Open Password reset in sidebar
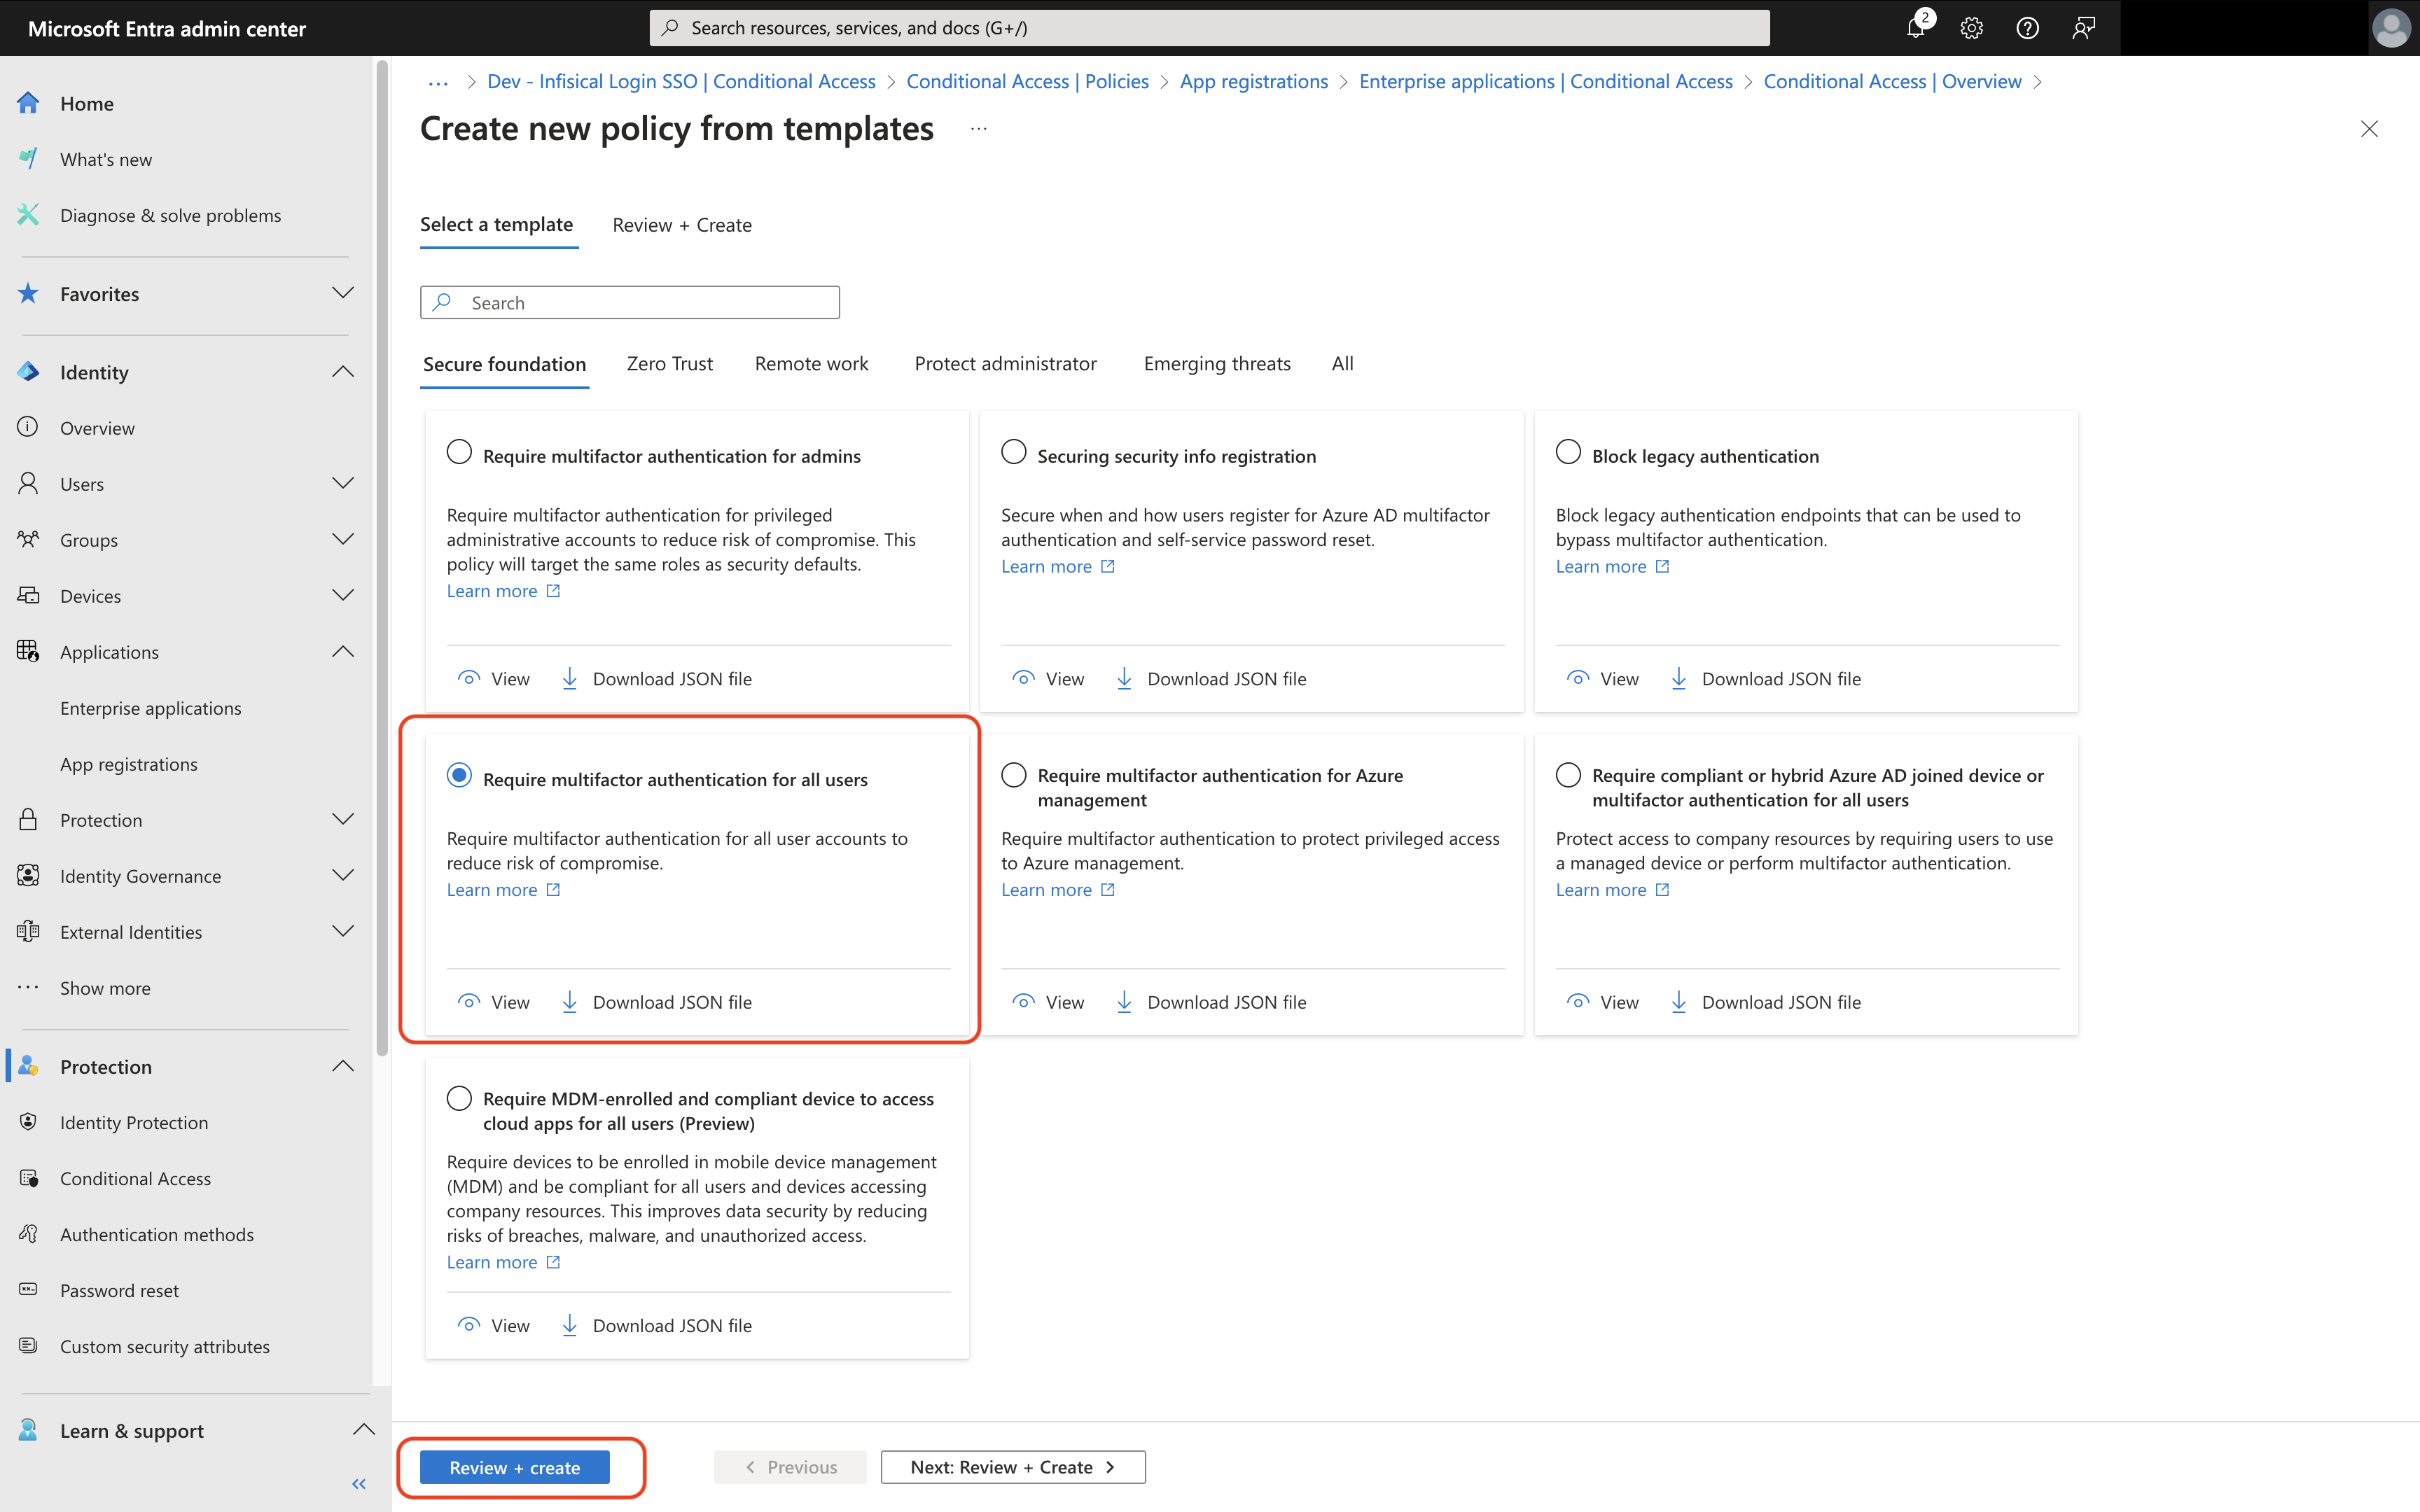Screen dimensions: 2420x1512 pyautogui.click(x=119, y=1290)
